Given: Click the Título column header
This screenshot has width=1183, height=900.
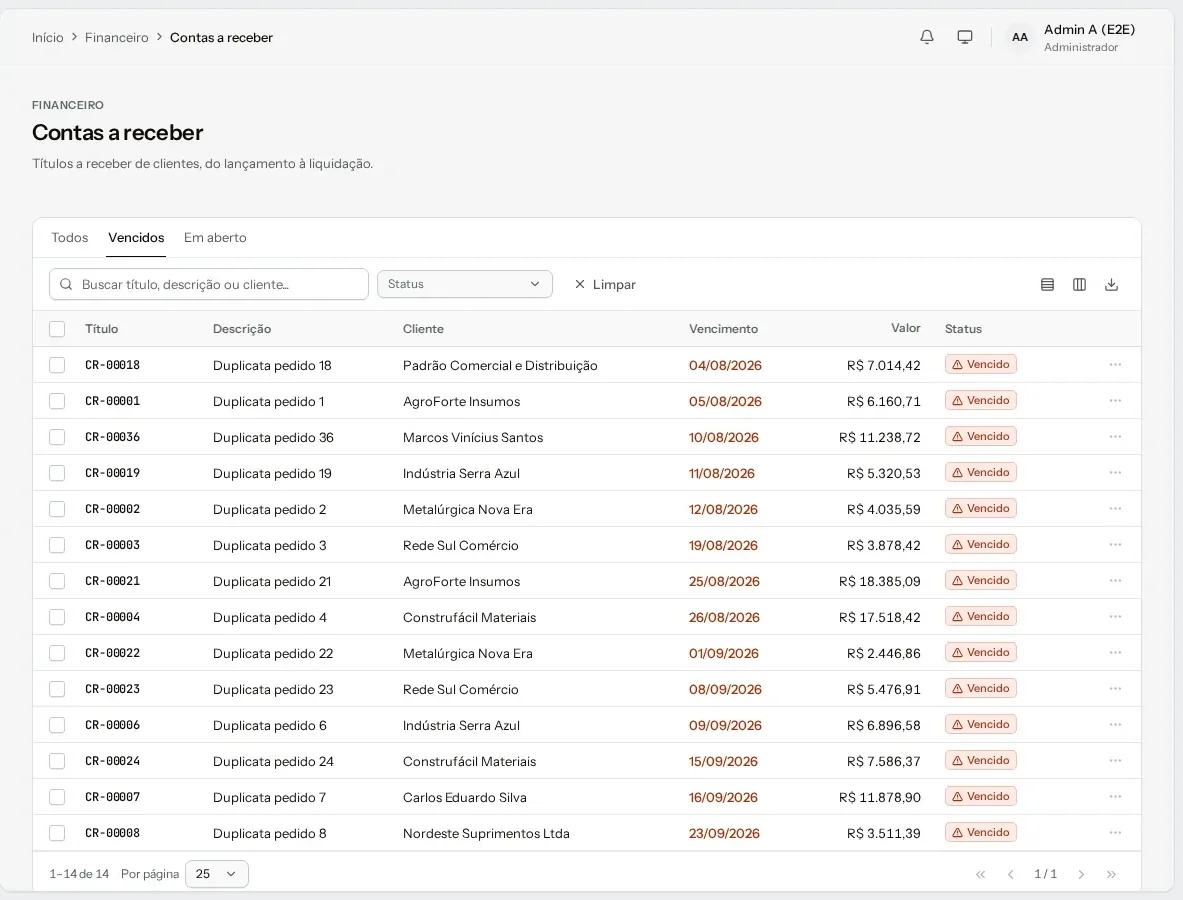Looking at the screenshot, I should [101, 329].
